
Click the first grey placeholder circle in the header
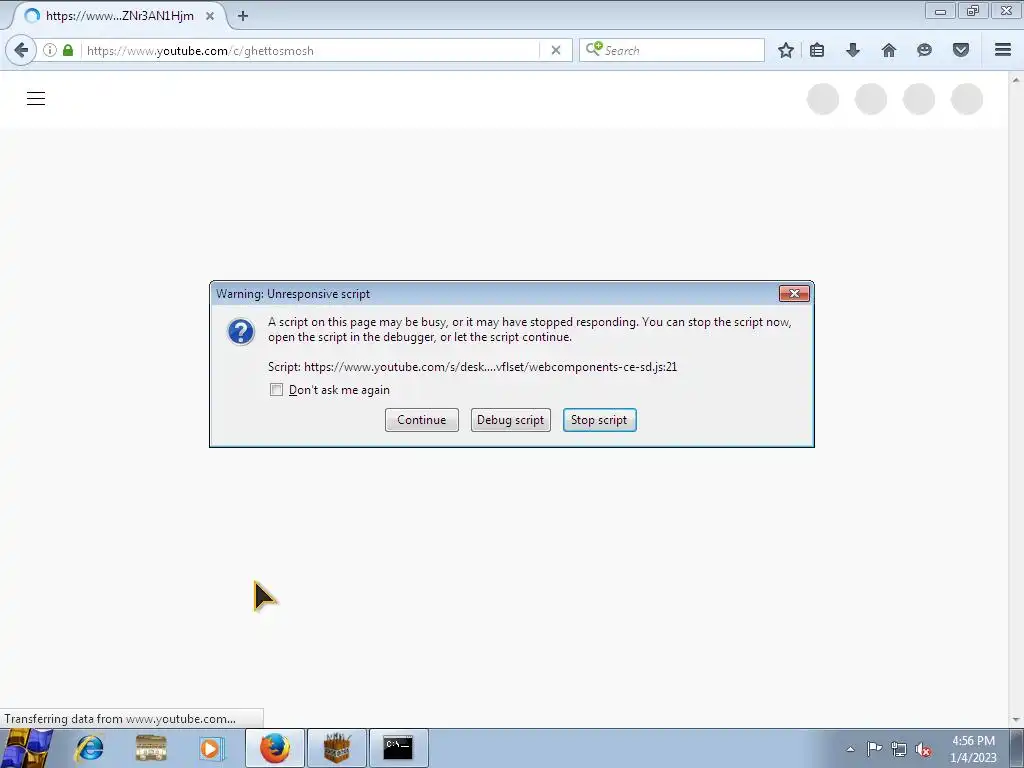pos(823,99)
